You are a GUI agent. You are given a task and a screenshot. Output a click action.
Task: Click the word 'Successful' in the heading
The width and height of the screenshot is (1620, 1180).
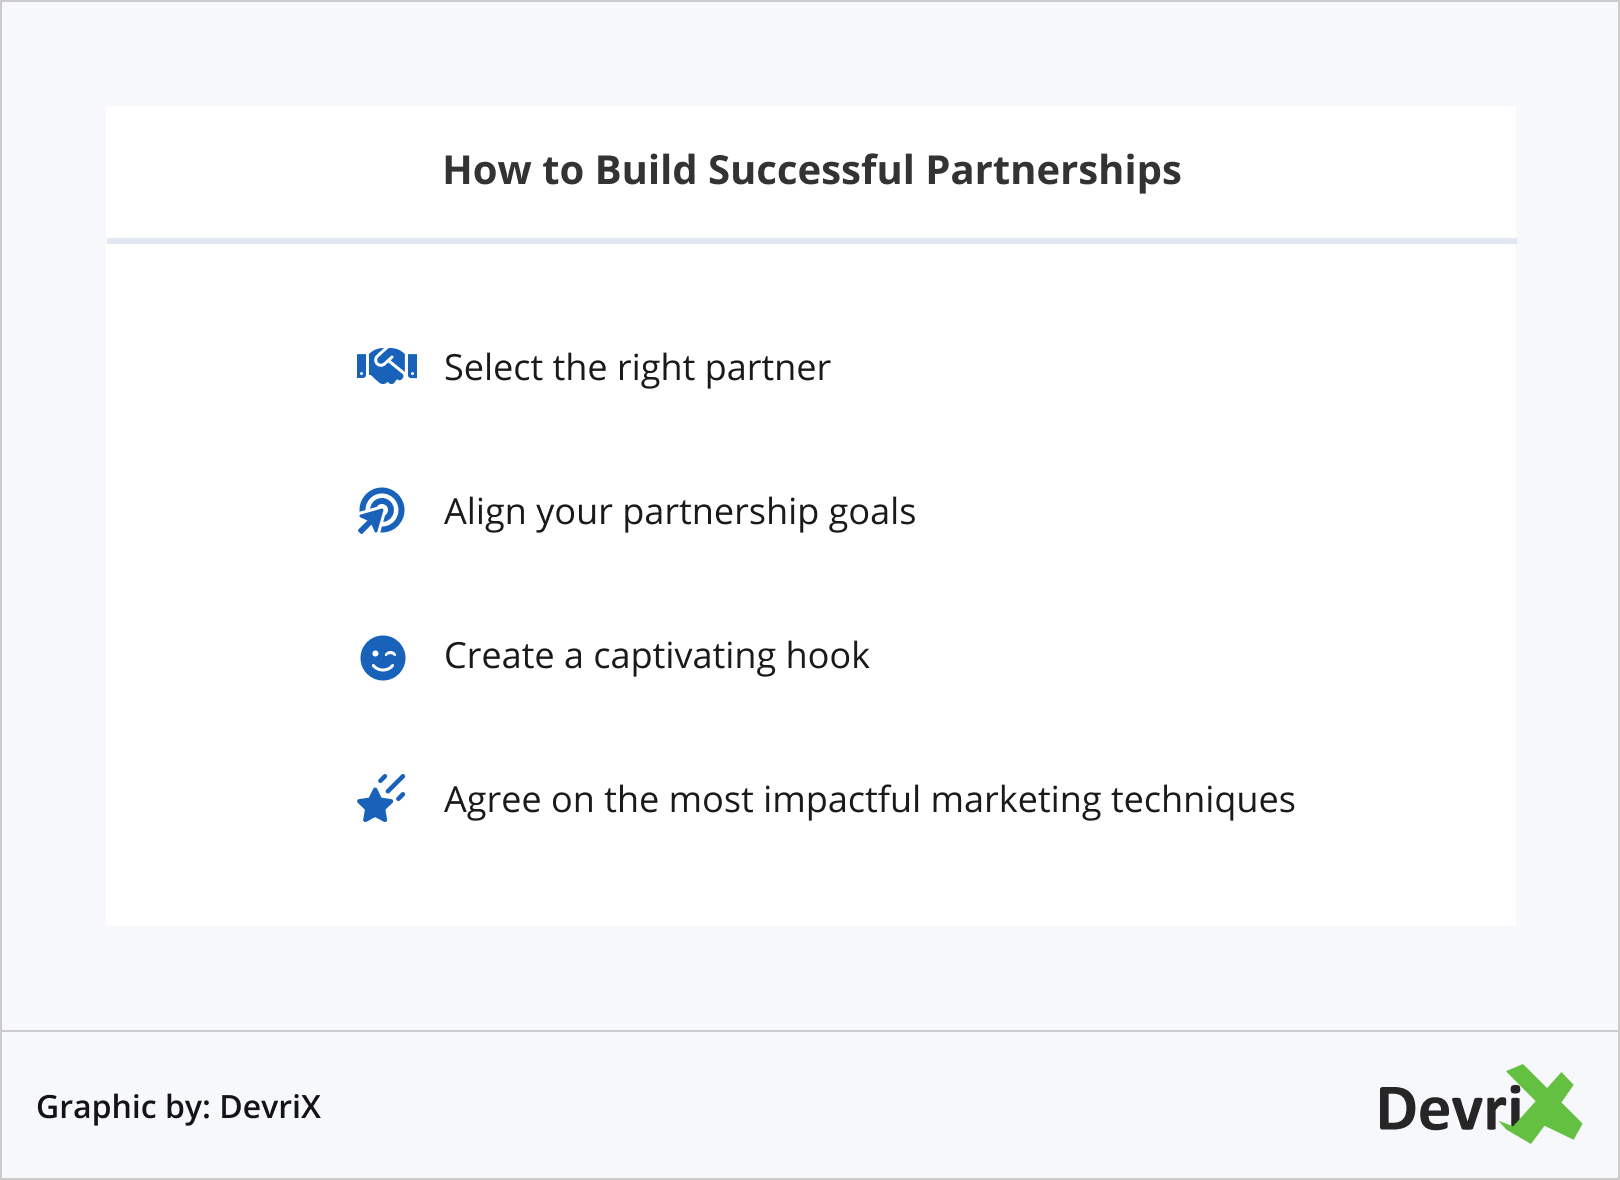coord(811,170)
